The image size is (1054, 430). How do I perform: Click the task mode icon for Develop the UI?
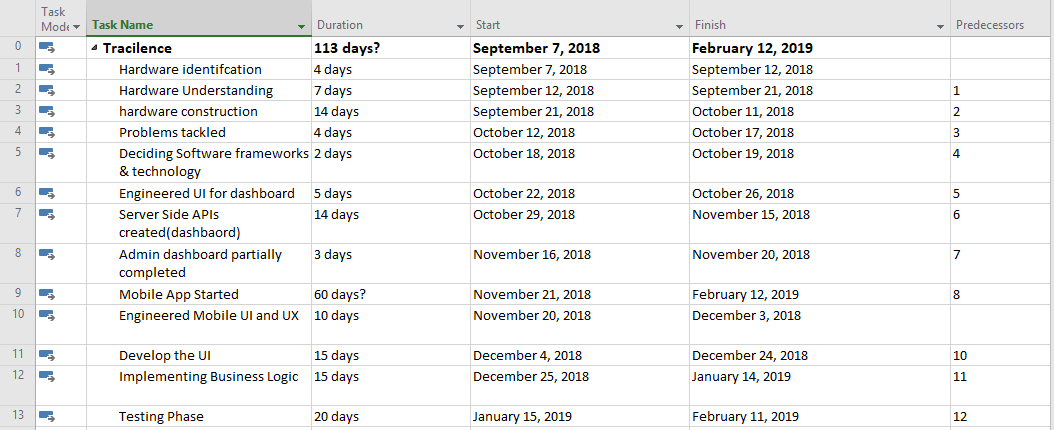(x=47, y=355)
